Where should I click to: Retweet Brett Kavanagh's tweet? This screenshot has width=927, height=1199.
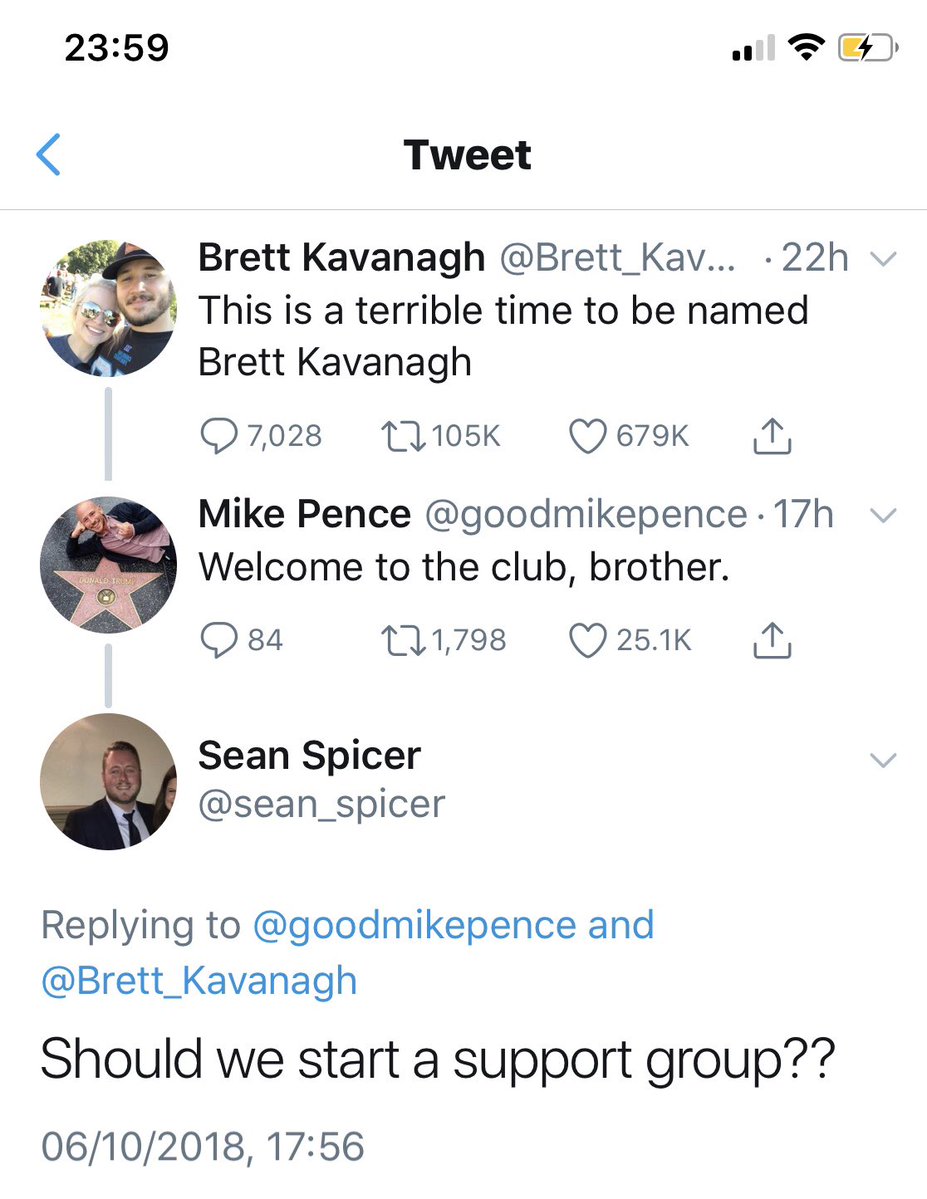(x=403, y=437)
